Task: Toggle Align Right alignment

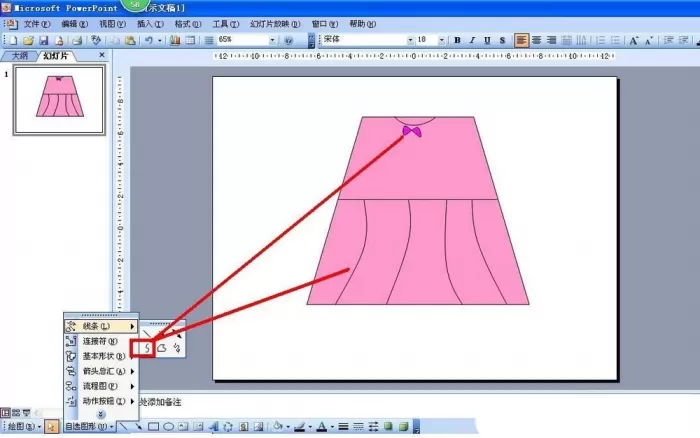Action: pos(551,41)
